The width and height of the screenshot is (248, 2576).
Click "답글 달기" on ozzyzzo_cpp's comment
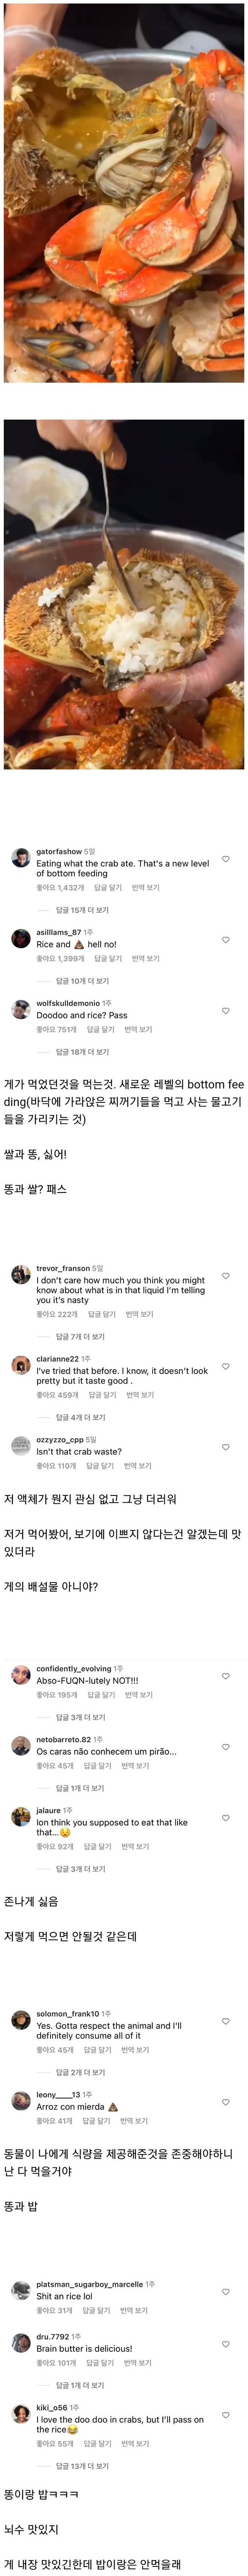100,1466
